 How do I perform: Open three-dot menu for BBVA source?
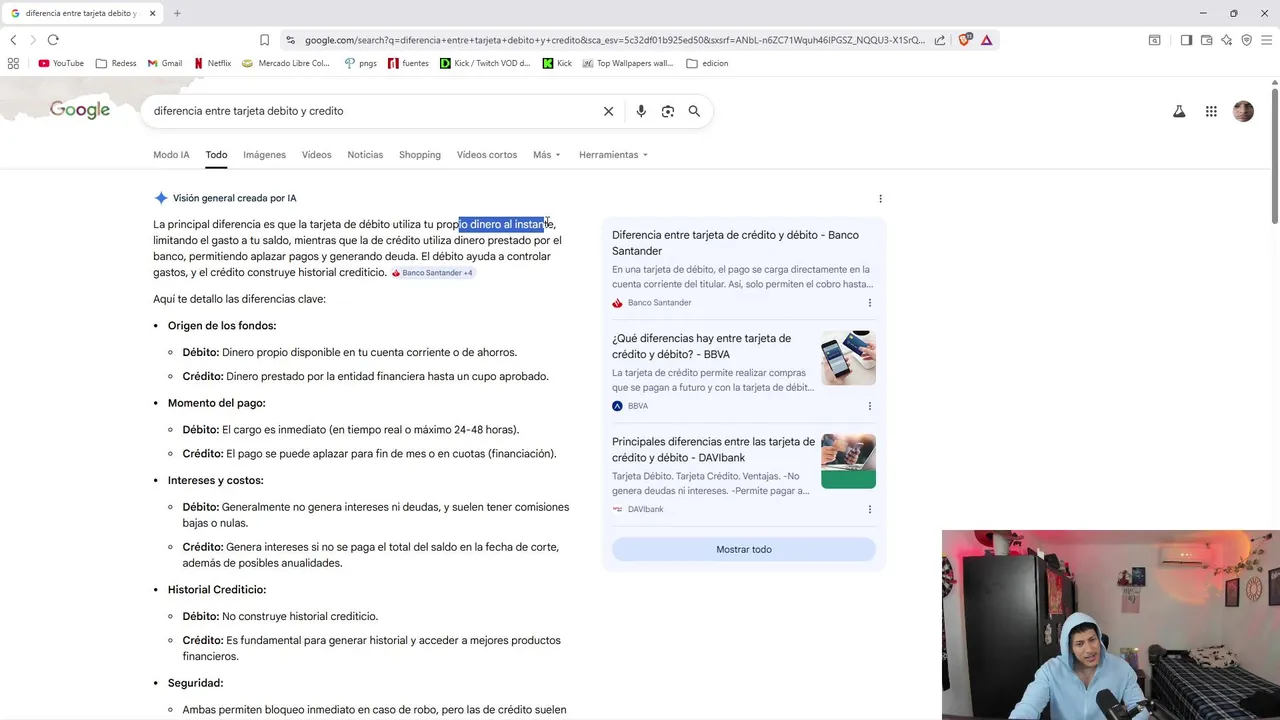click(869, 406)
